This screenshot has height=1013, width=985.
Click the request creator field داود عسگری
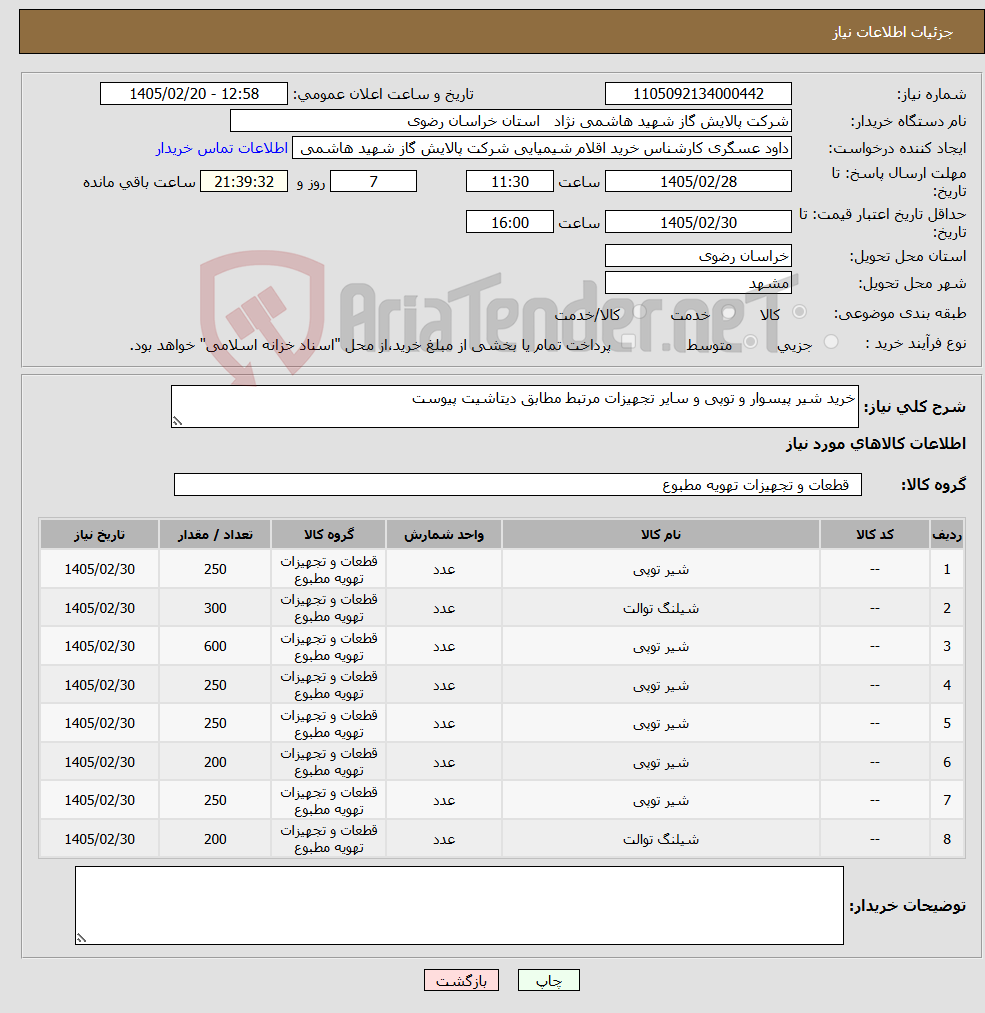542,148
